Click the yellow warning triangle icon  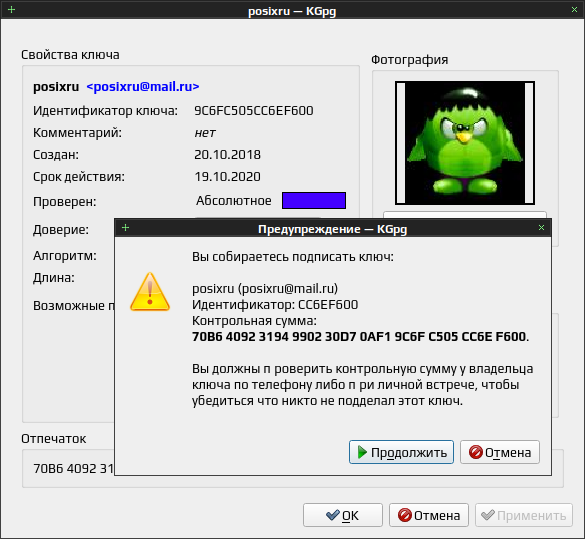(150, 292)
